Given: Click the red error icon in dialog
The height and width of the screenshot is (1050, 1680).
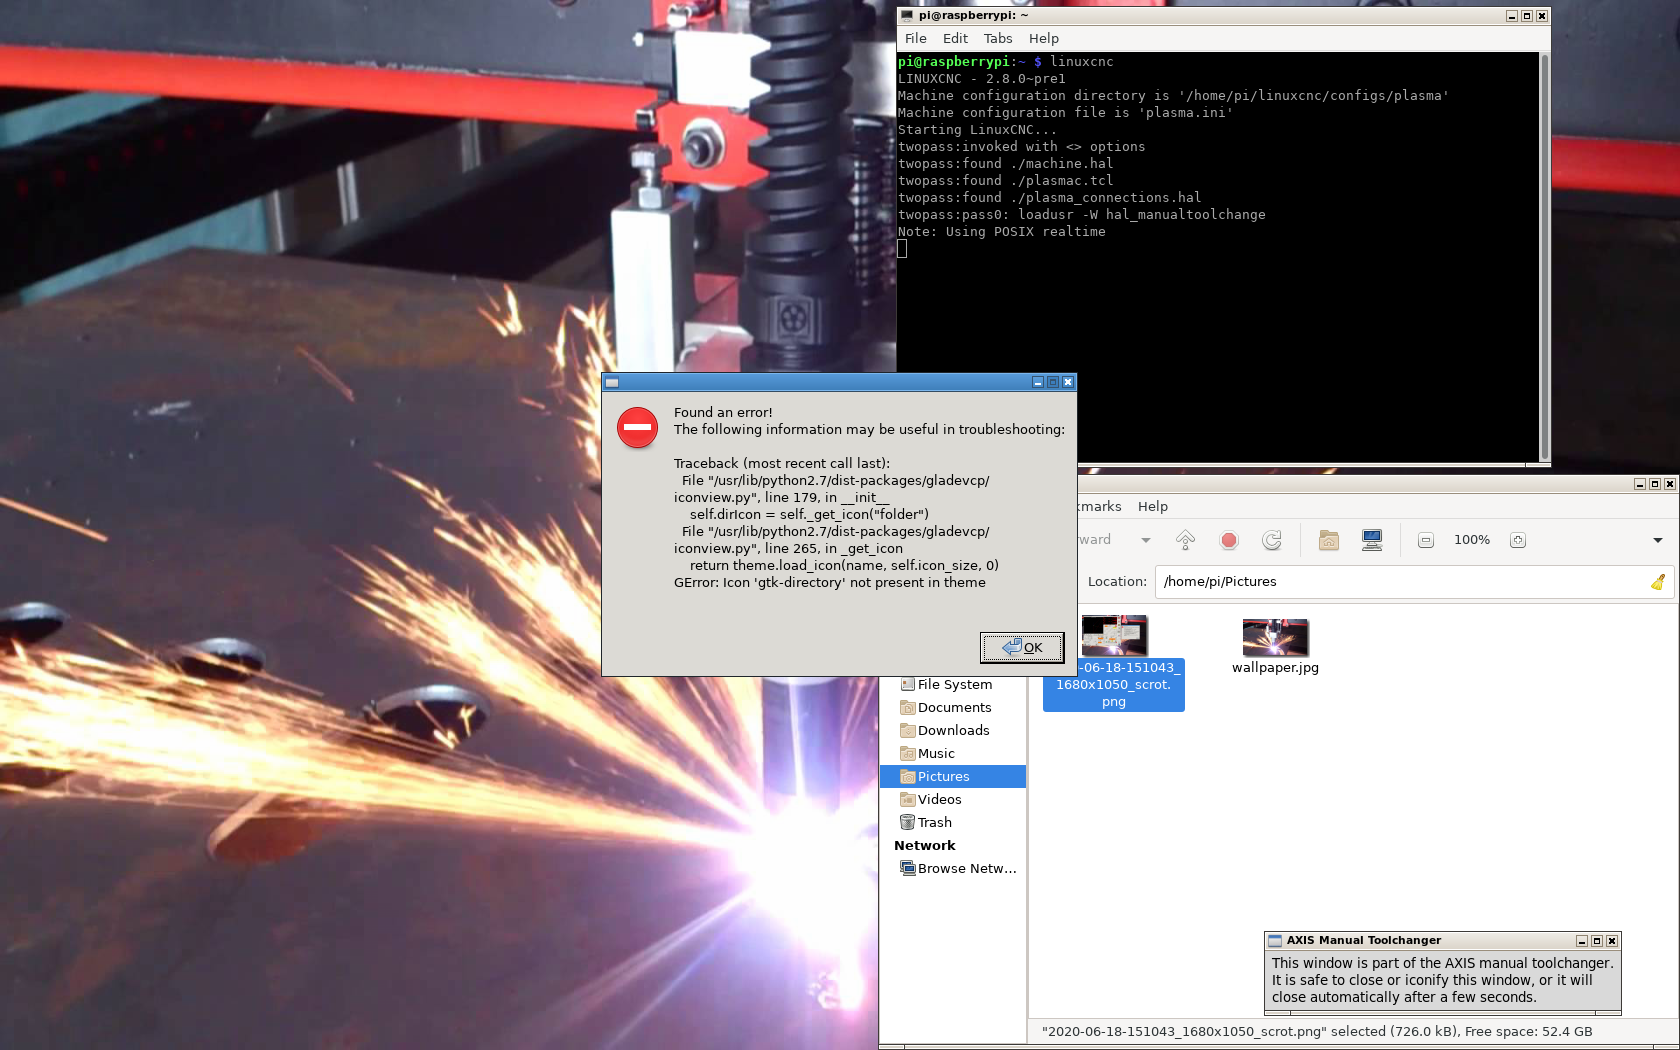Looking at the screenshot, I should point(637,428).
